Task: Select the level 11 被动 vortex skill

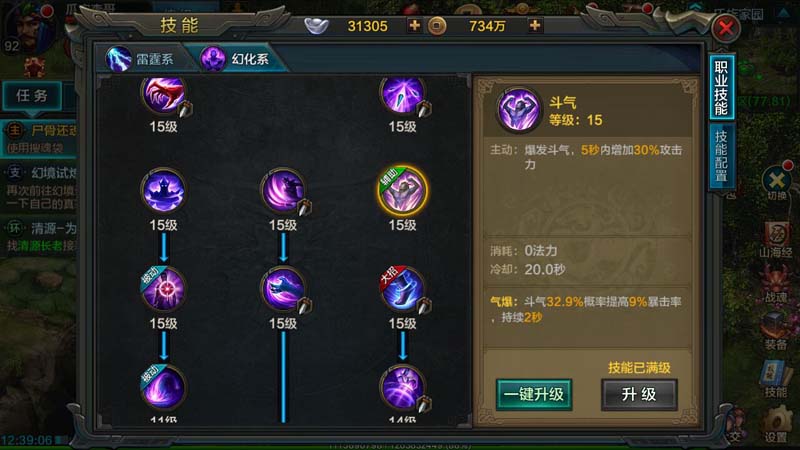Action: 163,388
